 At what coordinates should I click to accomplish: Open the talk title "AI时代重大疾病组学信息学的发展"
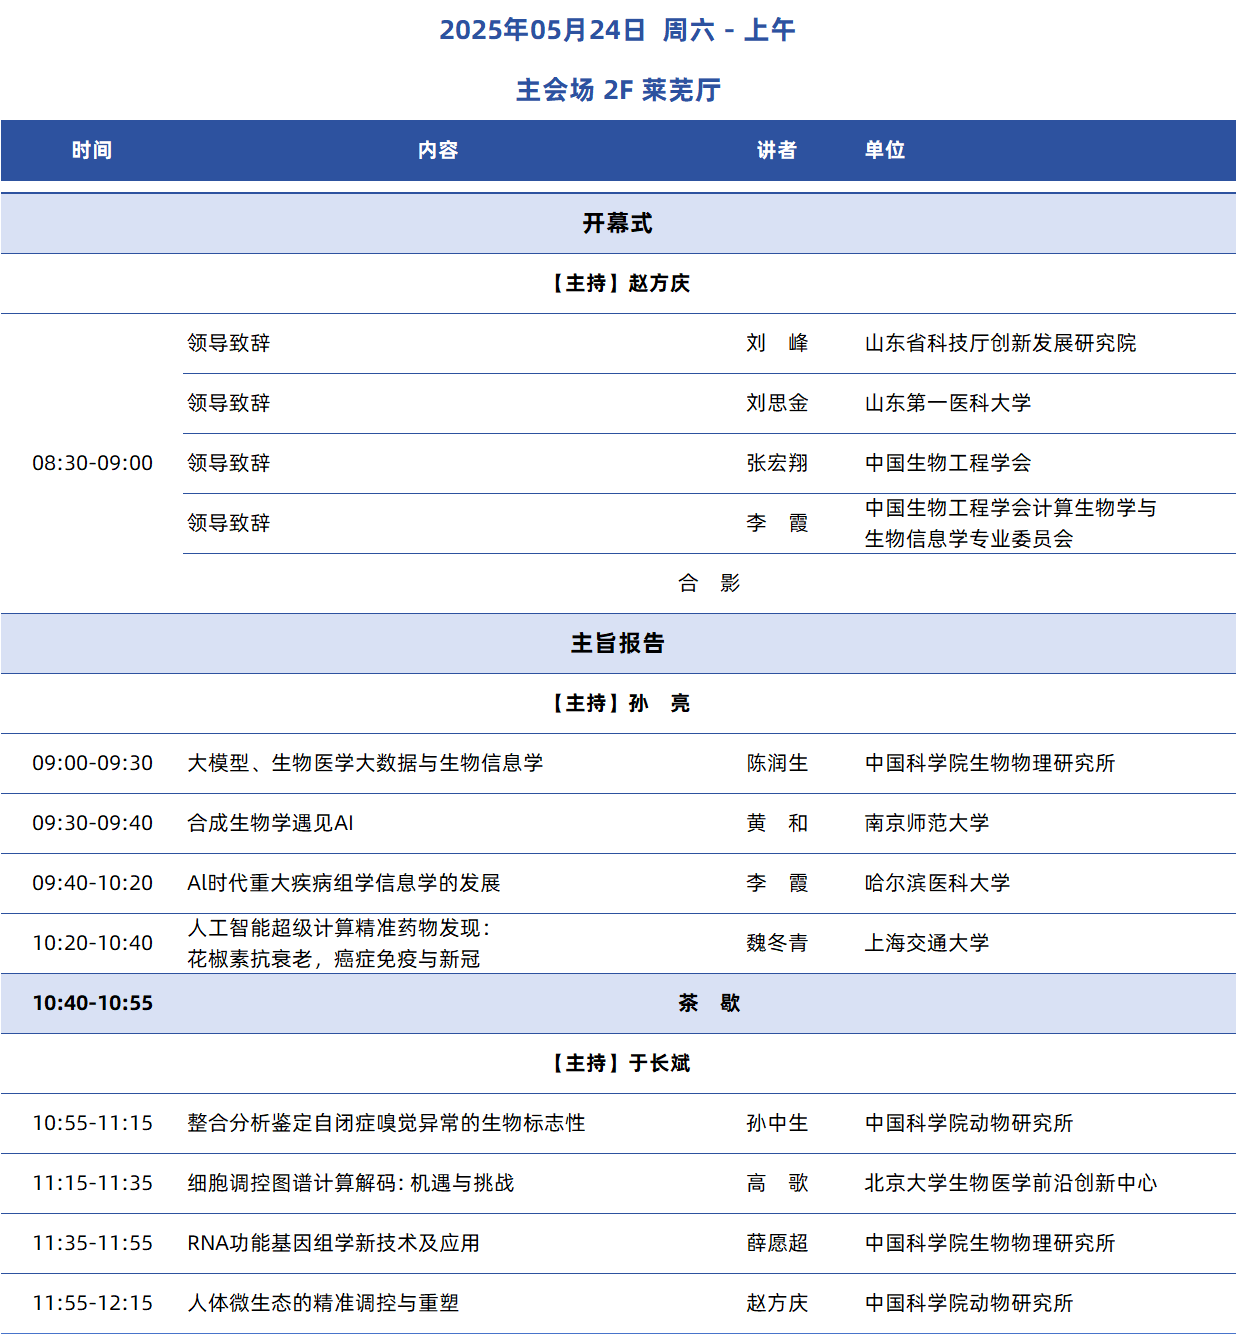[344, 883]
